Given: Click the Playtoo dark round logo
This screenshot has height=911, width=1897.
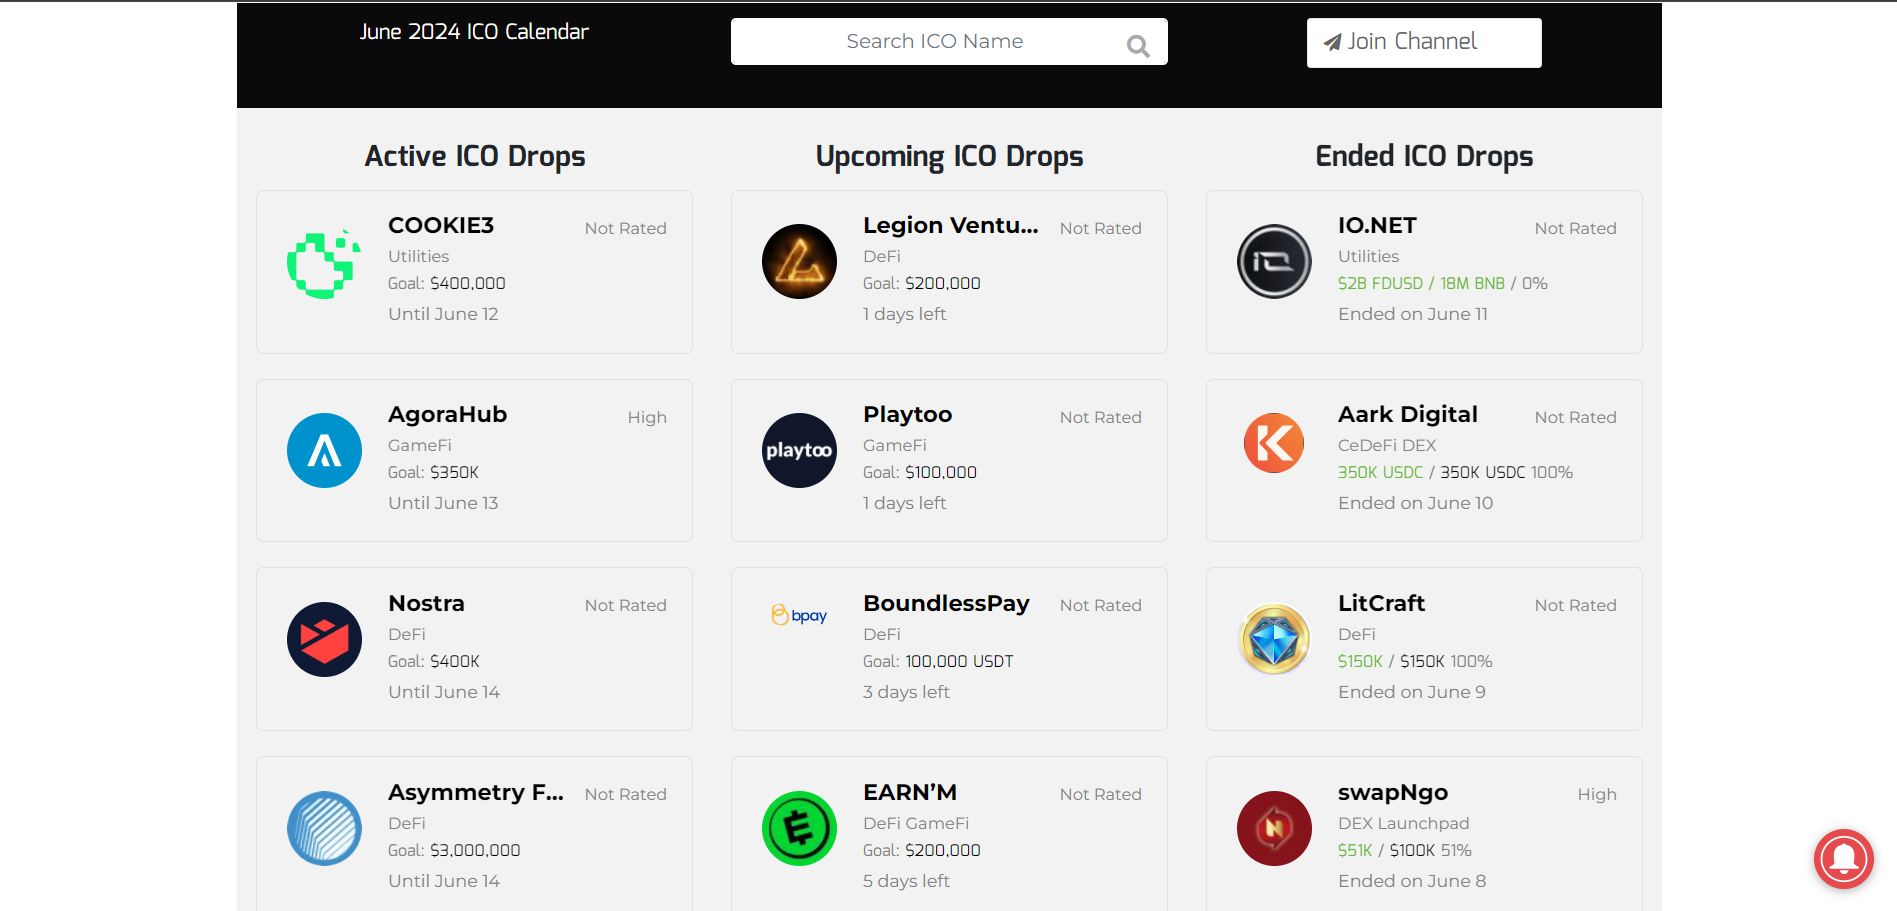Looking at the screenshot, I should point(799,450).
